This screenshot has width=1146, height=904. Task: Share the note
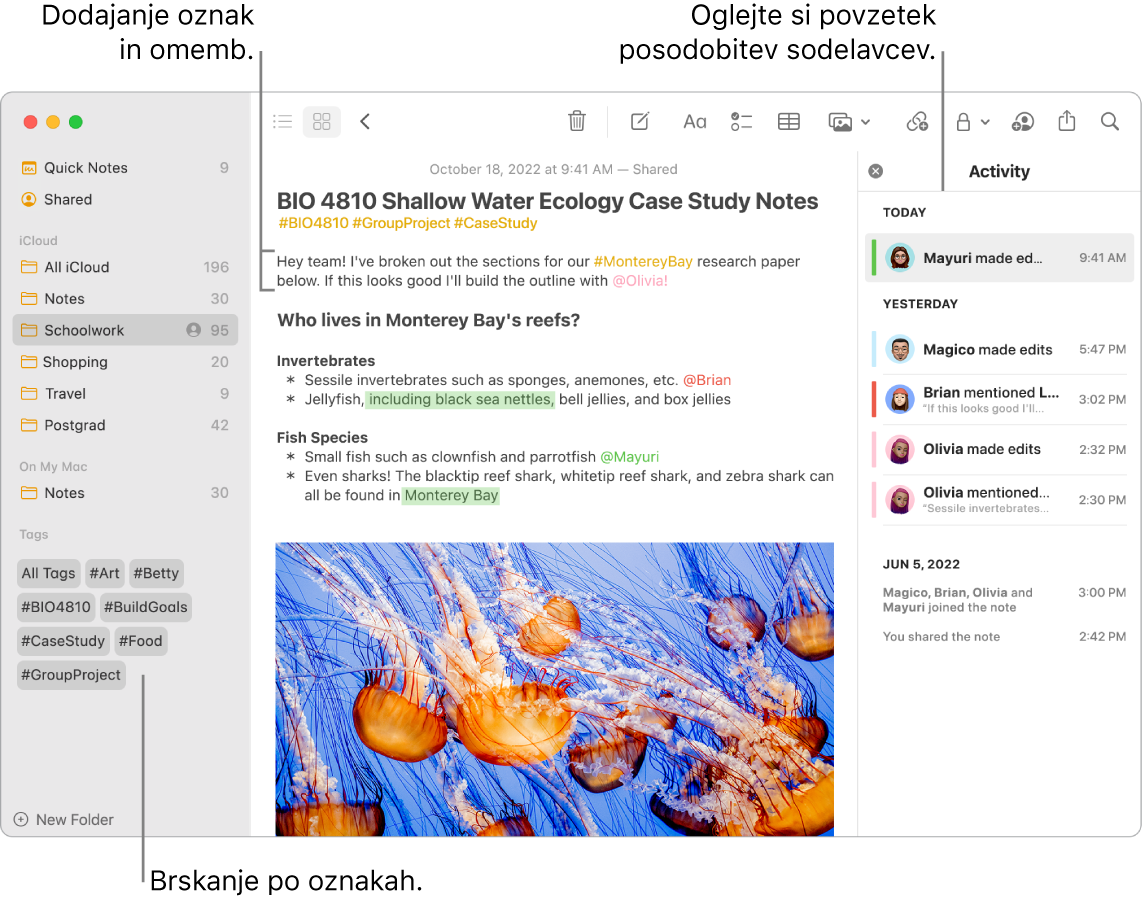(x=1067, y=121)
